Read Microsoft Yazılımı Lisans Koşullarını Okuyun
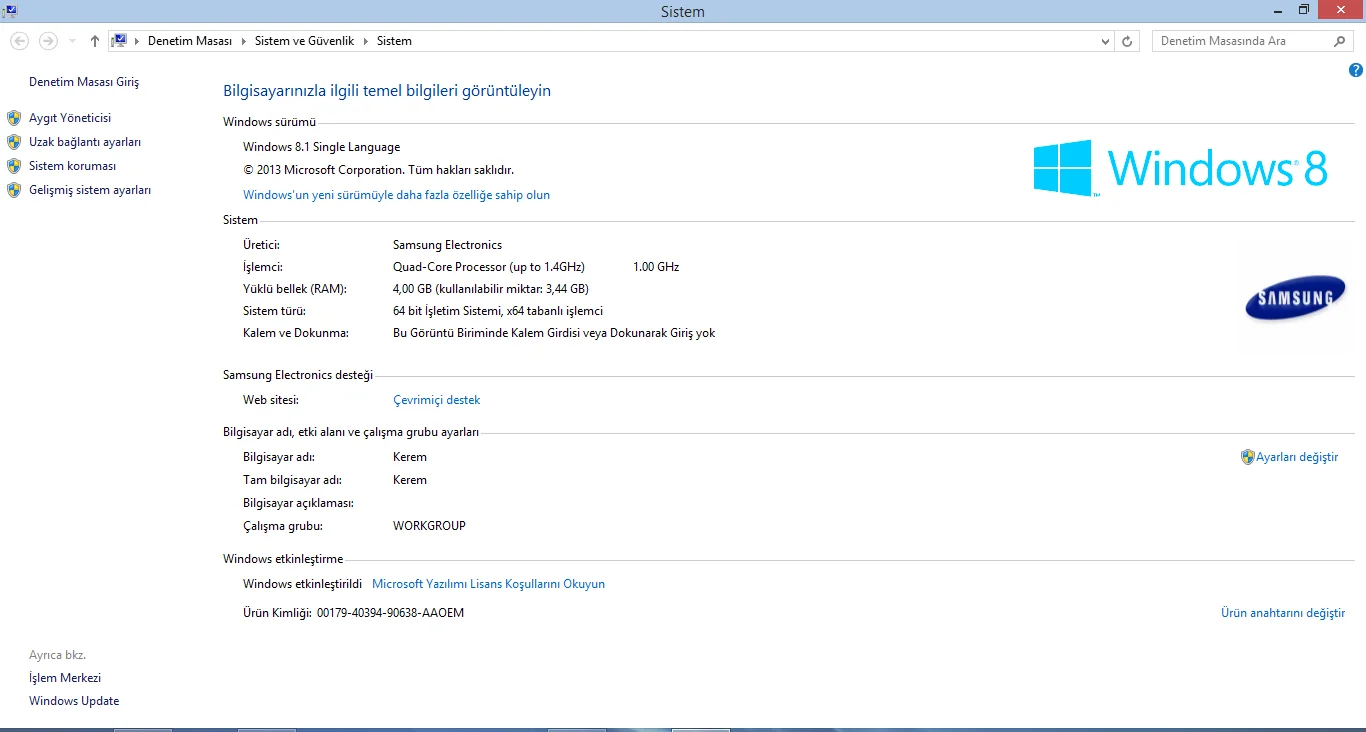This screenshot has height=732, width=1366. 488,584
